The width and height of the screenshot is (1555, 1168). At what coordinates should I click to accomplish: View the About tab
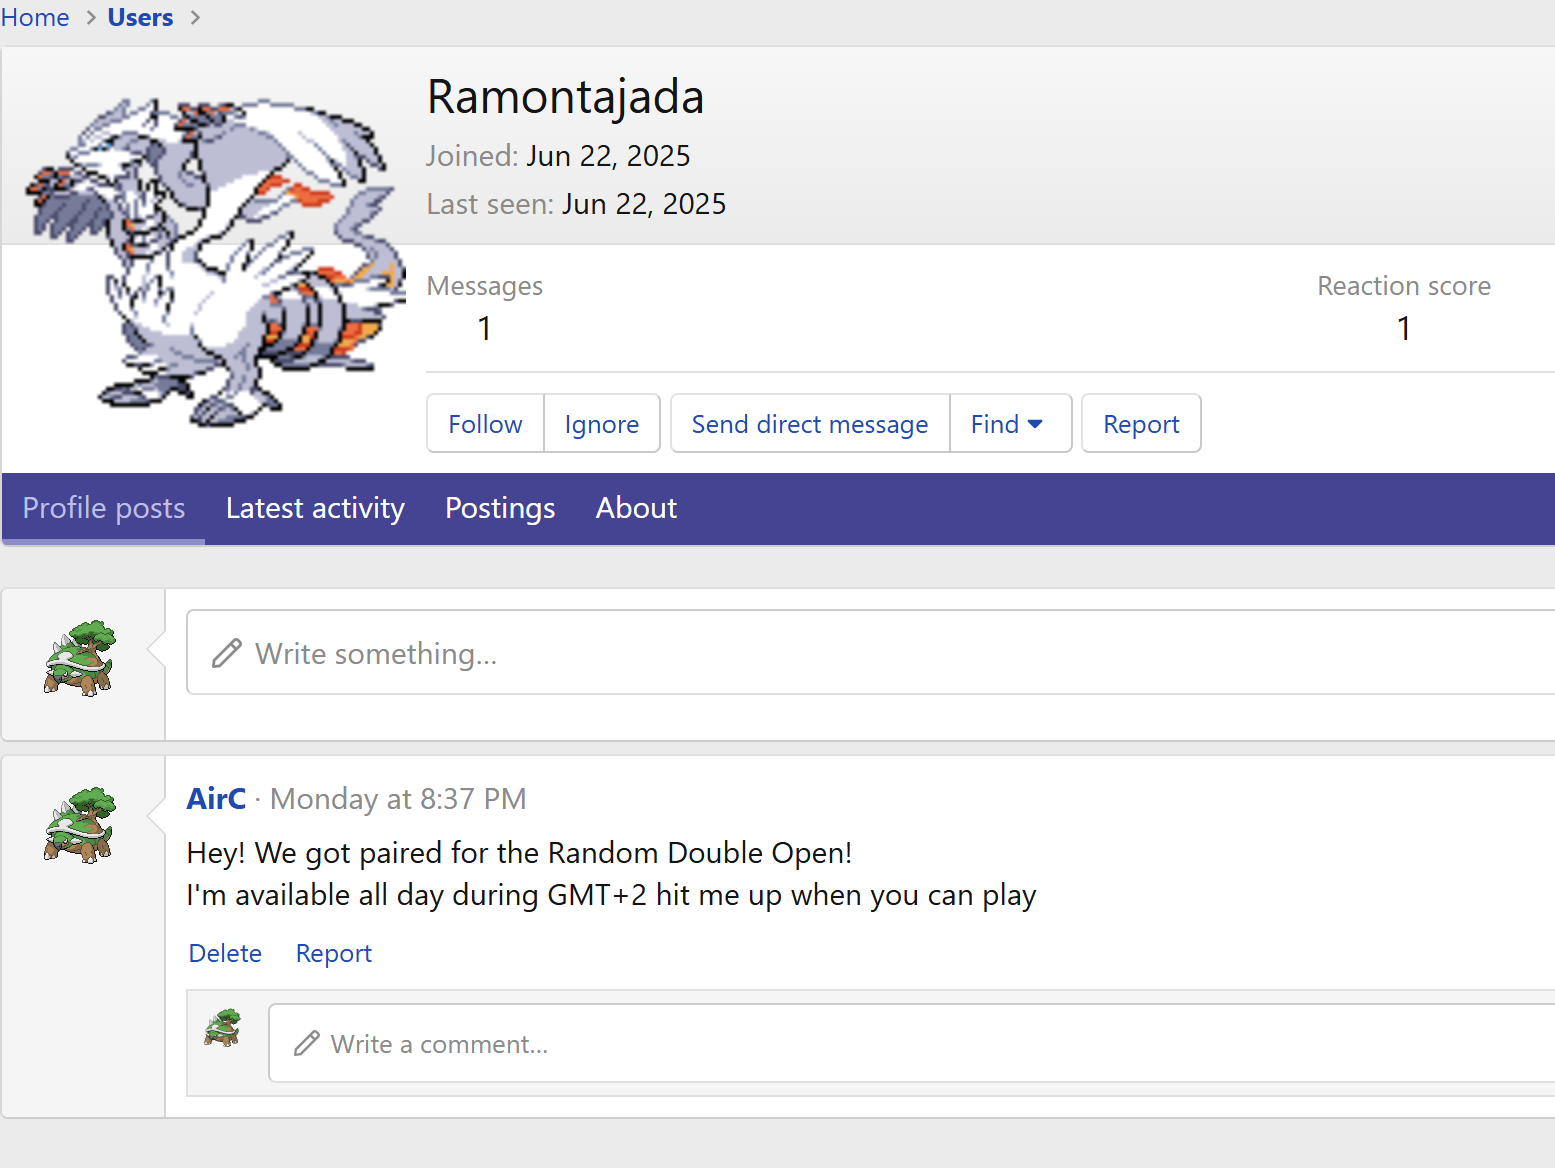tap(636, 508)
